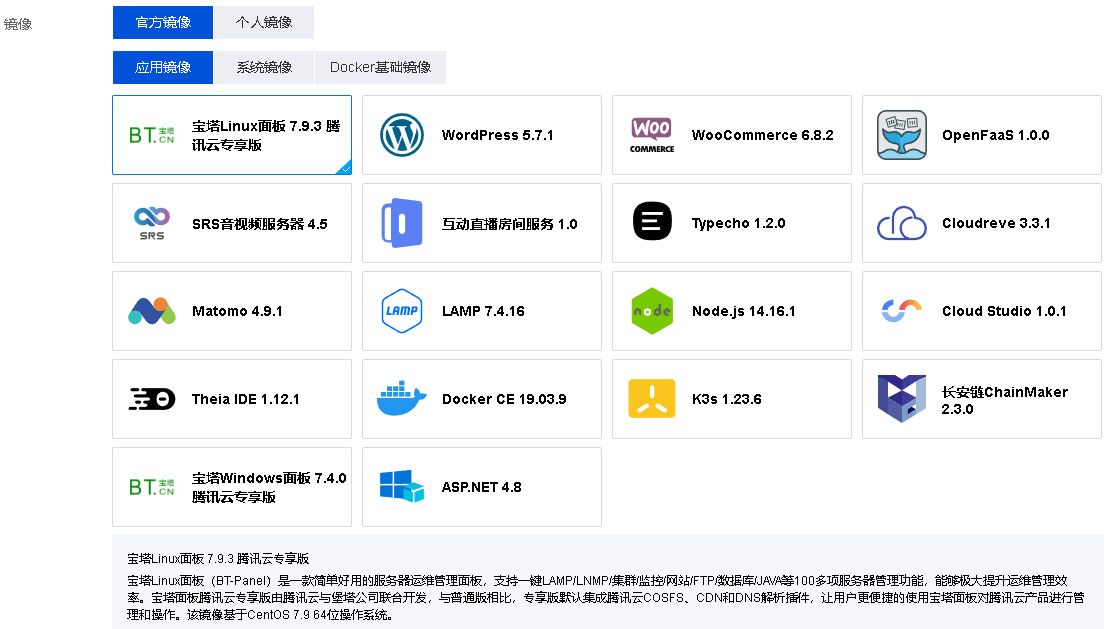Choose the Typecho 1.2.0 image
Image resolution: width=1113 pixels, height=629 pixels.
tap(732, 223)
